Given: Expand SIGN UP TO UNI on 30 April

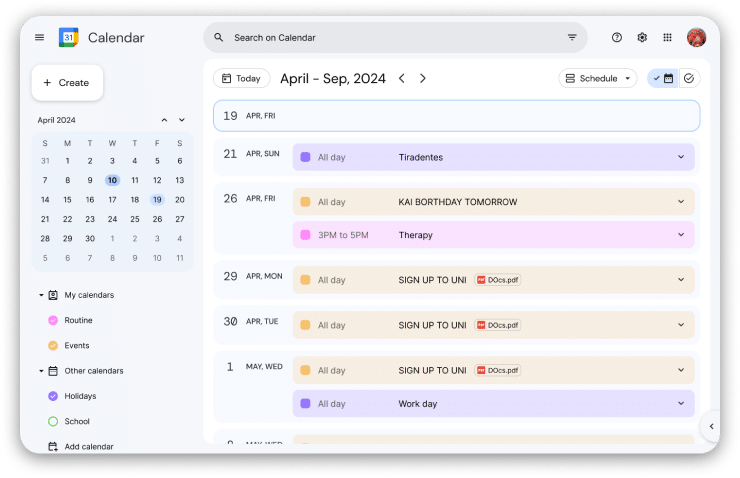Looking at the screenshot, I should [x=681, y=325].
